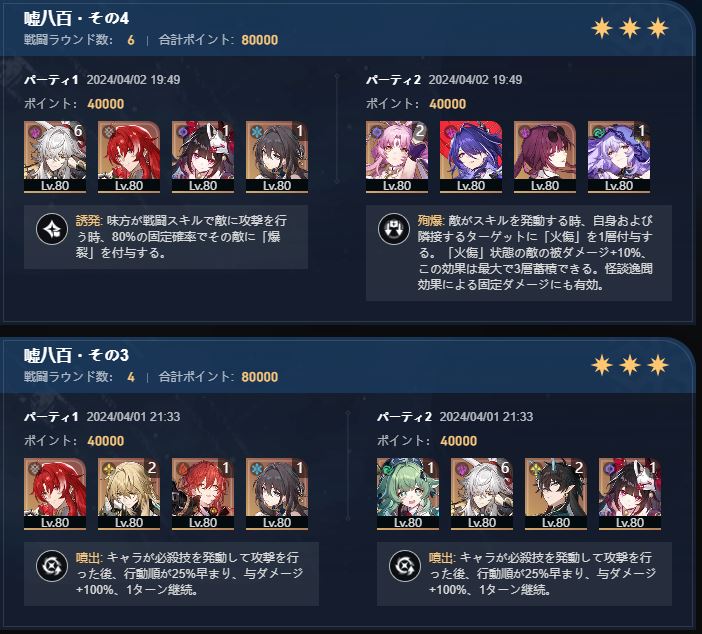Select the white-haired character with eidolon 6 in その4
702x634 pixels.
point(55,157)
